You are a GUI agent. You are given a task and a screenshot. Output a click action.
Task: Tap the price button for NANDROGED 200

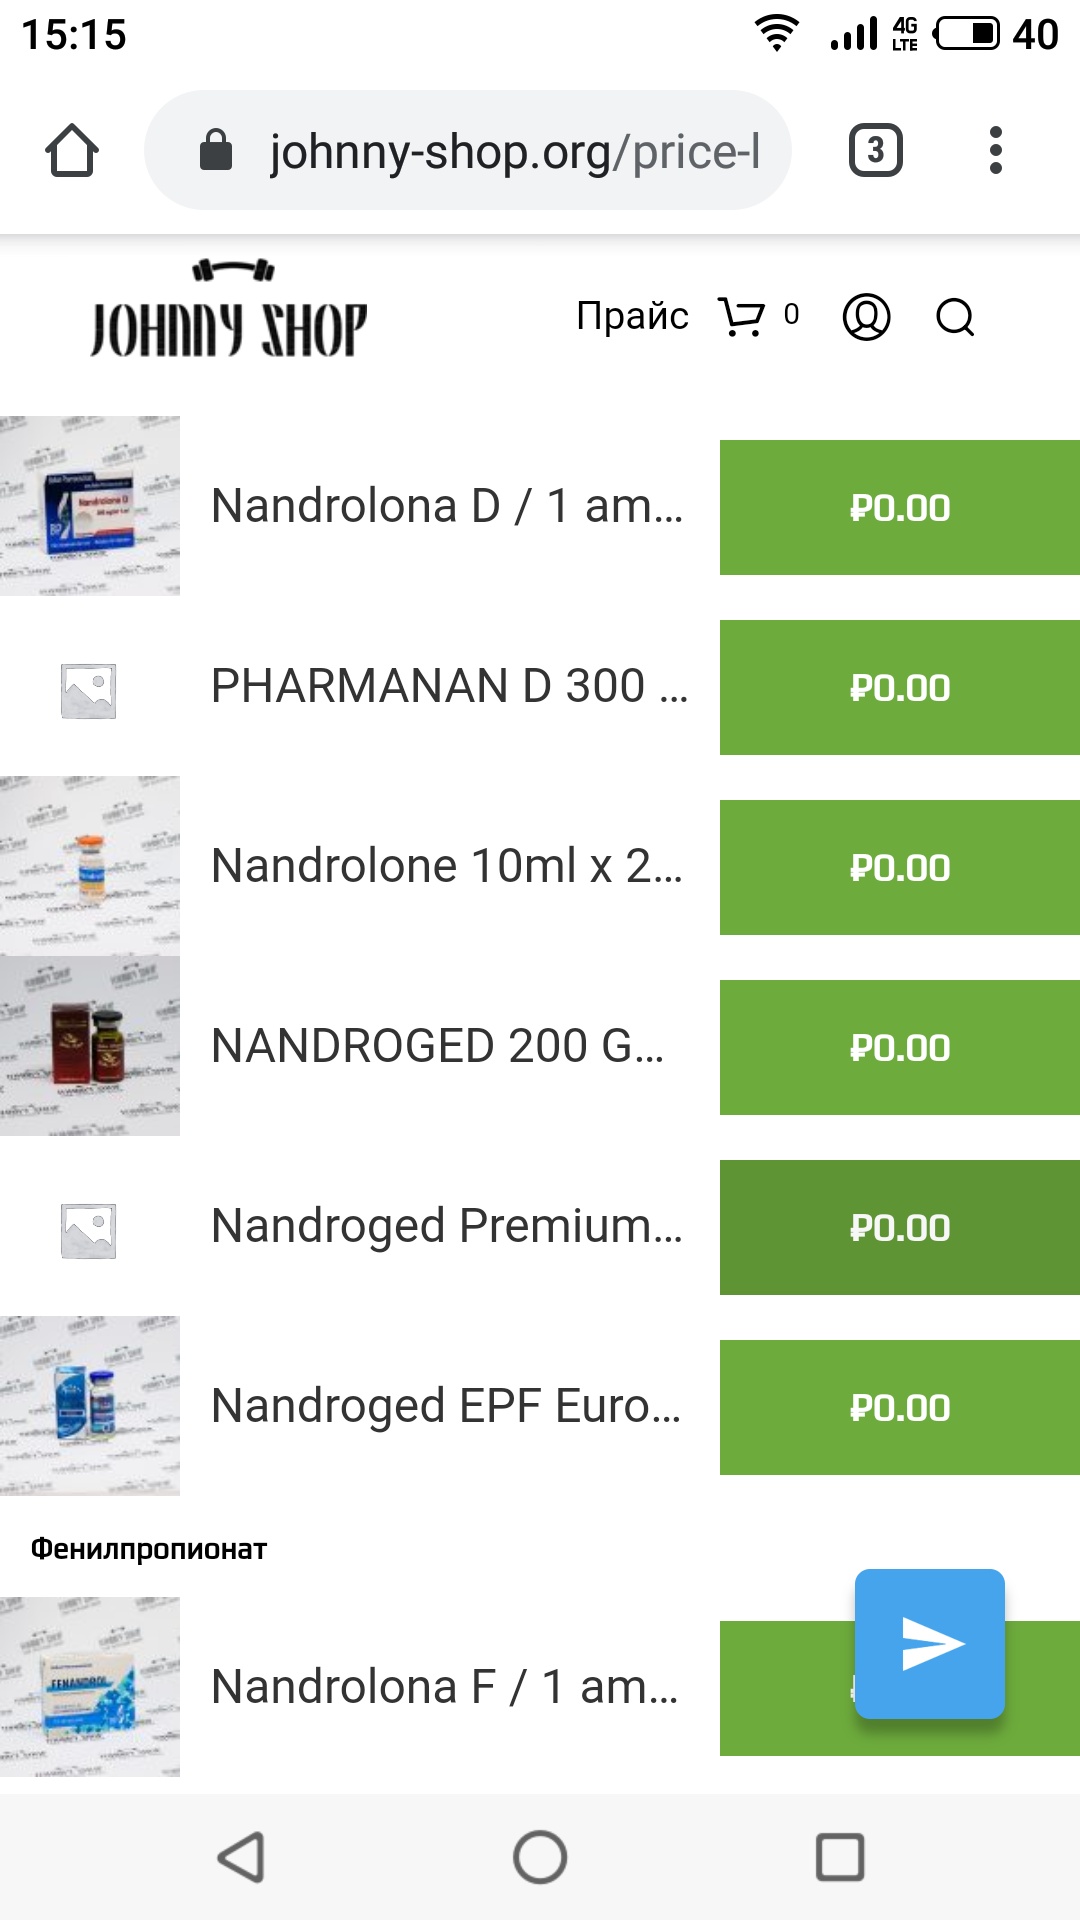point(900,1048)
